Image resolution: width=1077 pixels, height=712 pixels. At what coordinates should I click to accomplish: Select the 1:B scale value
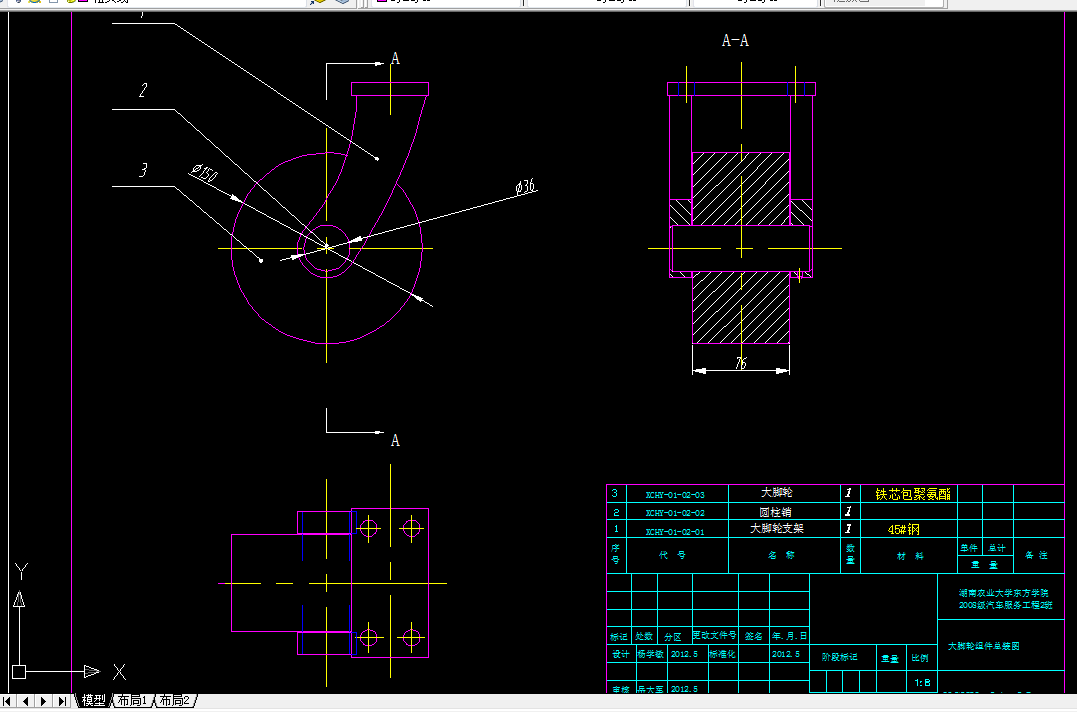[922, 682]
